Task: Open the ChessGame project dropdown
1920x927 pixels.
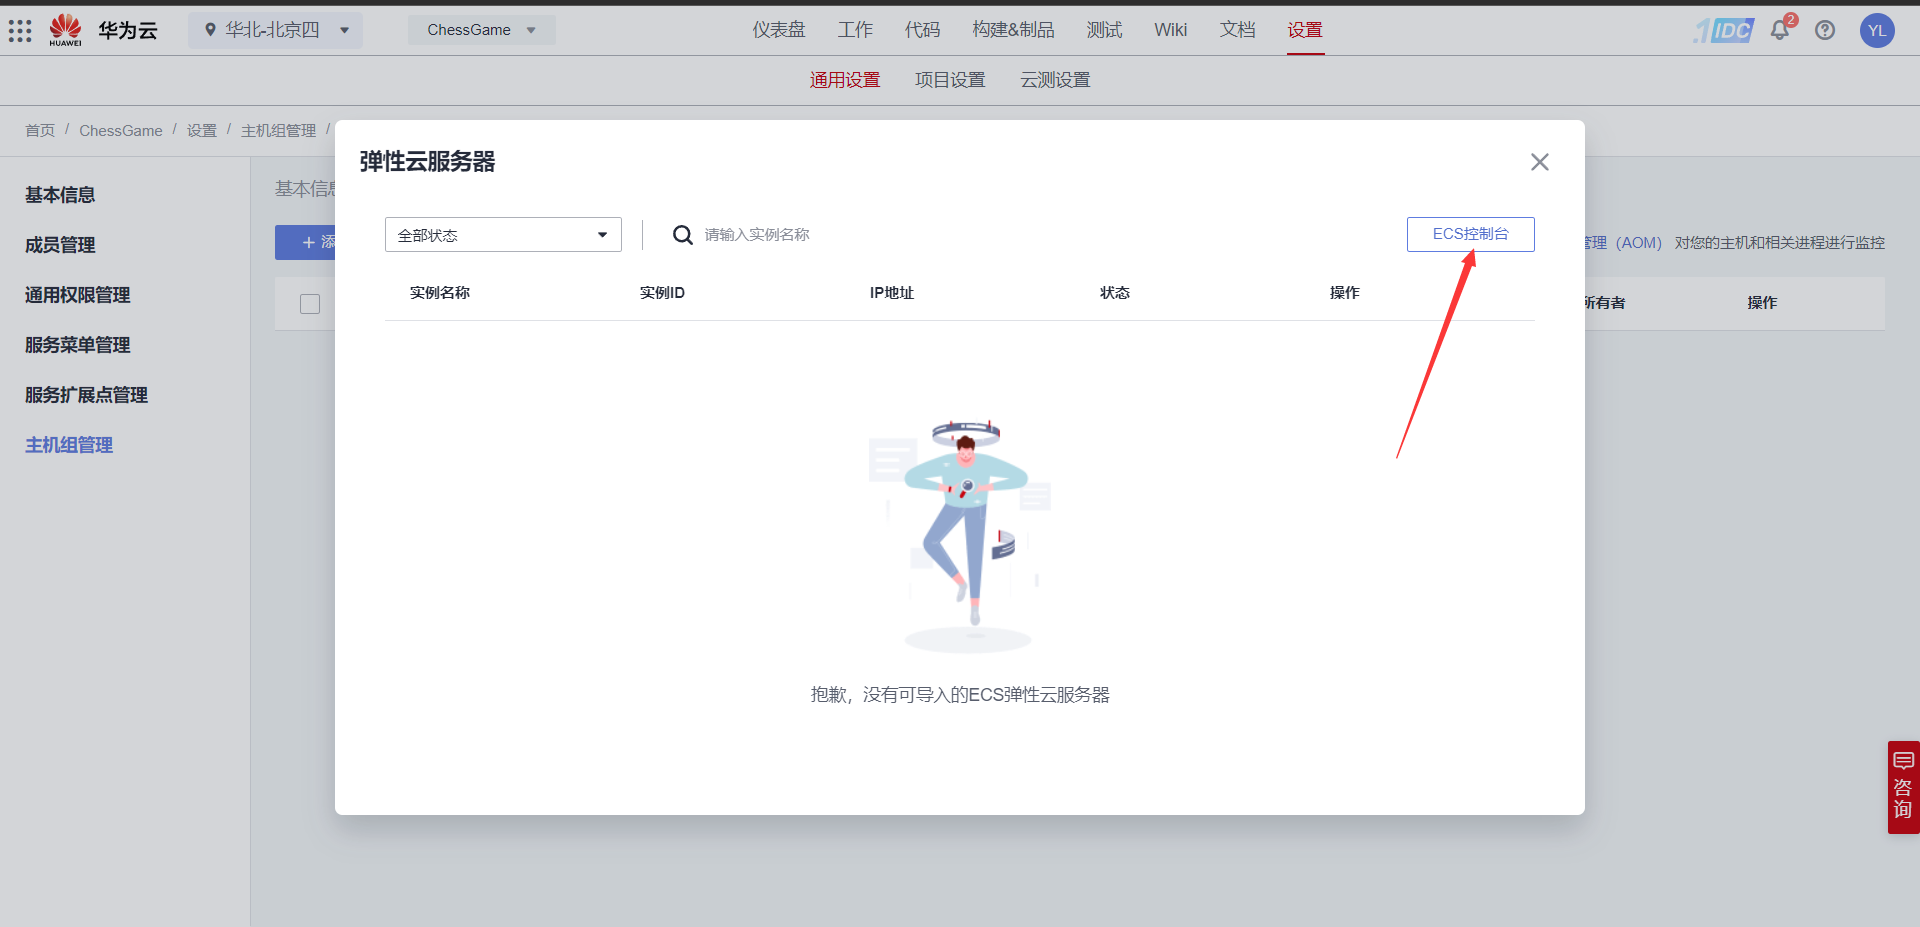Action: click(480, 30)
